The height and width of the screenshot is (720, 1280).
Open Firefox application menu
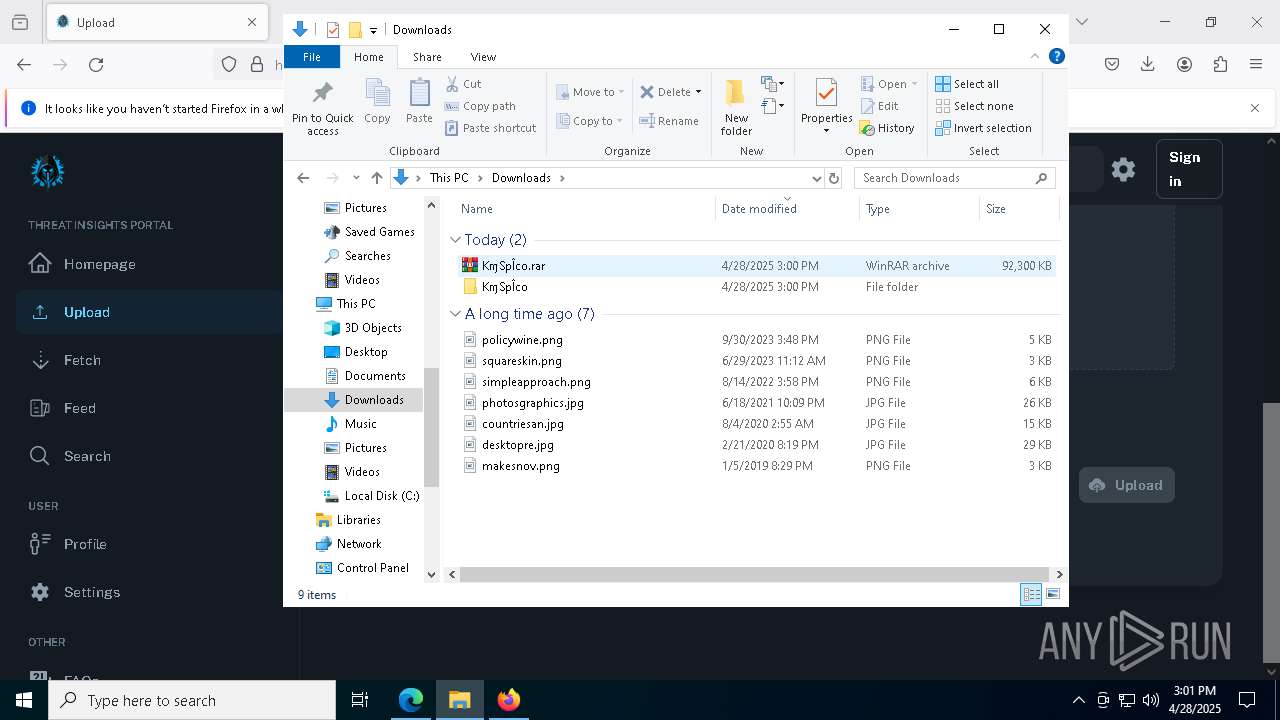pyautogui.click(x=1256, y=64)
